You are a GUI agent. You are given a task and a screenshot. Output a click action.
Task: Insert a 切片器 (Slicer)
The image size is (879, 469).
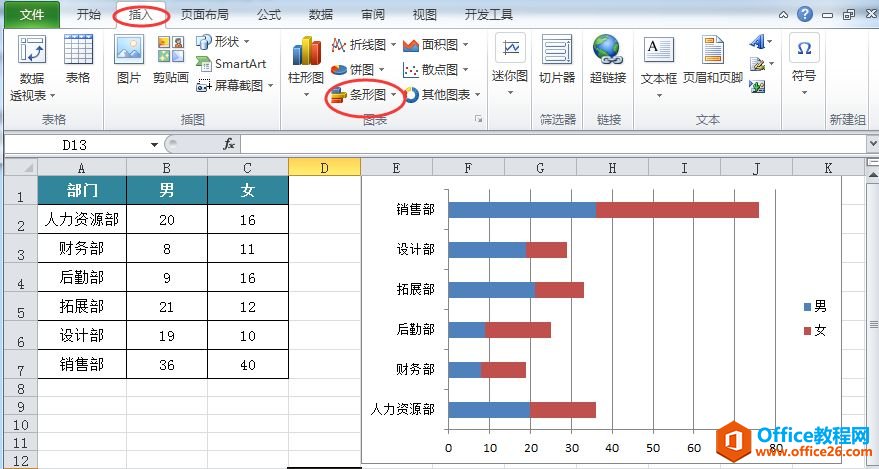pos(556,52)
